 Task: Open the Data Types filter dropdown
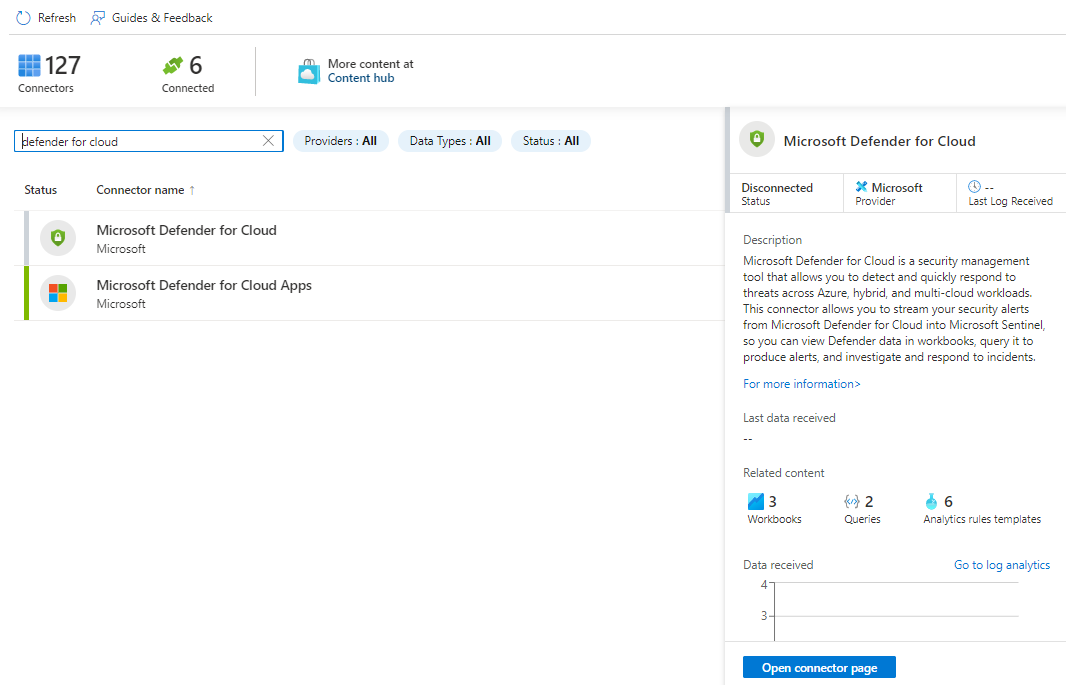(450, 141)
